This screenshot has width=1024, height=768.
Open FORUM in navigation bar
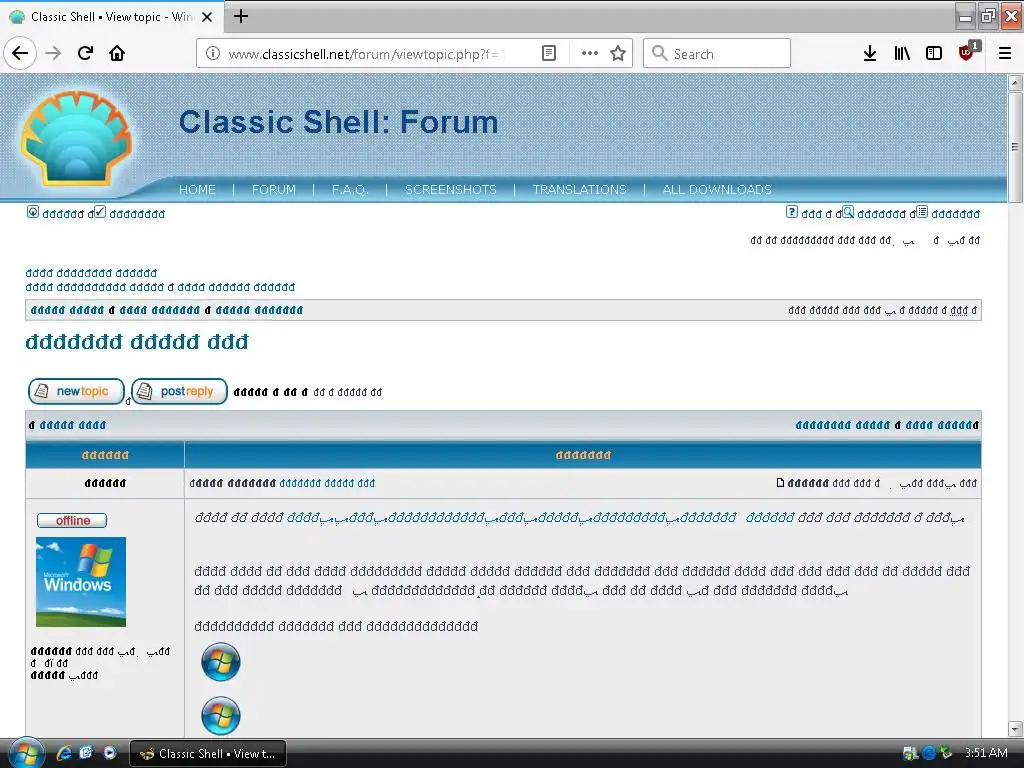[x=274, y=189]
